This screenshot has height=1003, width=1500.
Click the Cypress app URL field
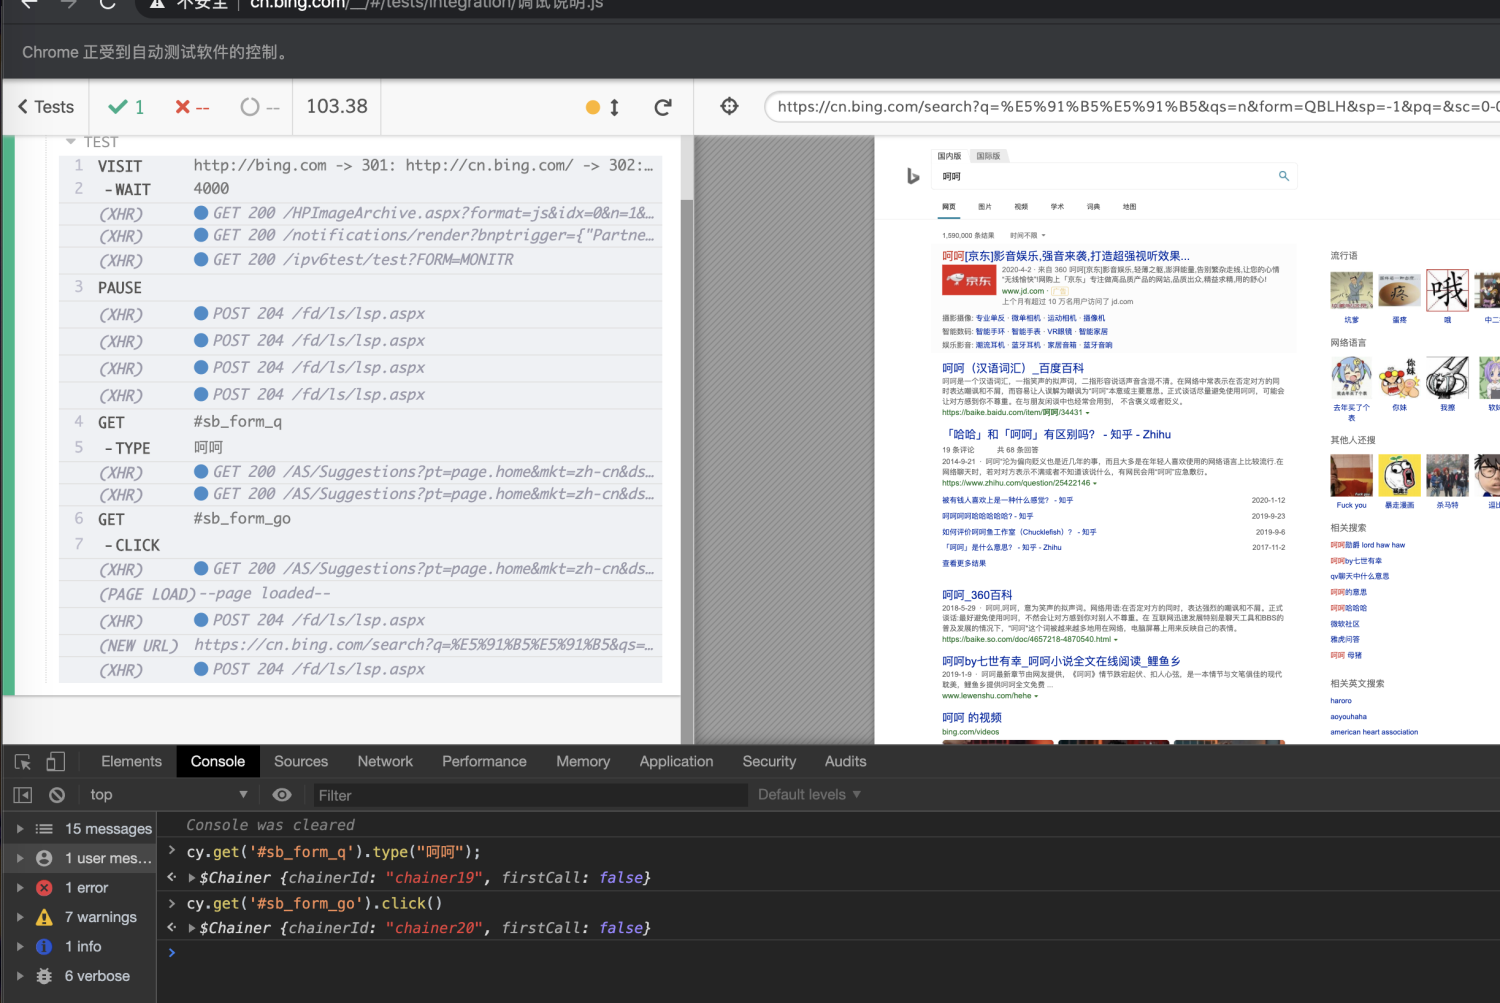(x=1132, y=106)
